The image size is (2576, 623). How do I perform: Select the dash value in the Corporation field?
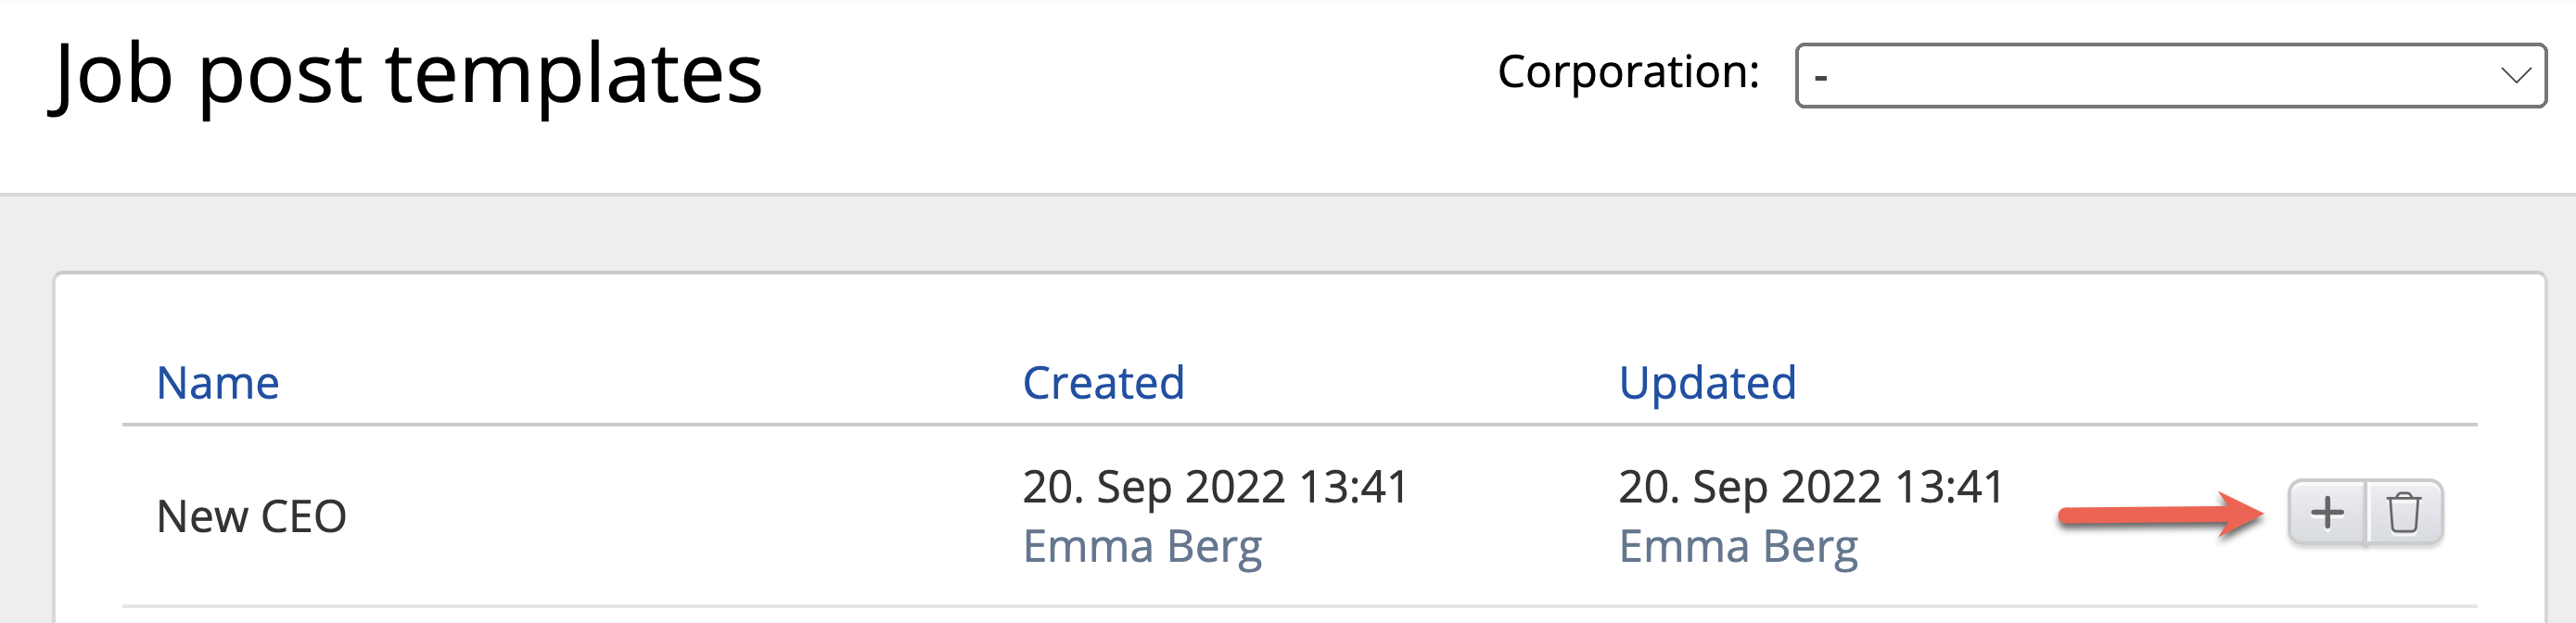point(1821,76)
